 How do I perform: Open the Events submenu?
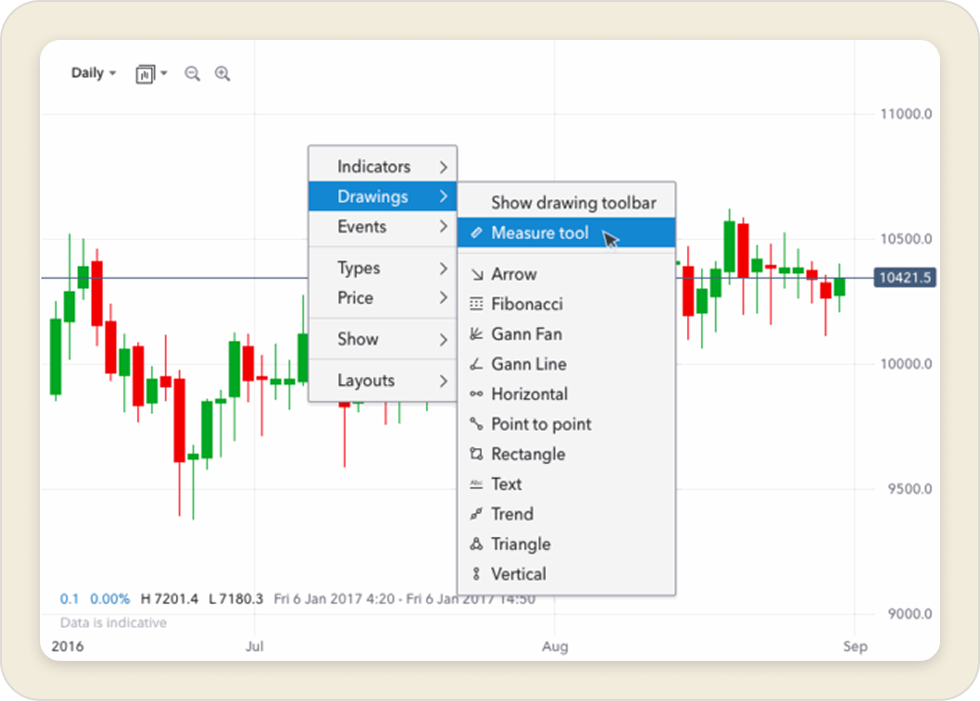pos(382,226)
